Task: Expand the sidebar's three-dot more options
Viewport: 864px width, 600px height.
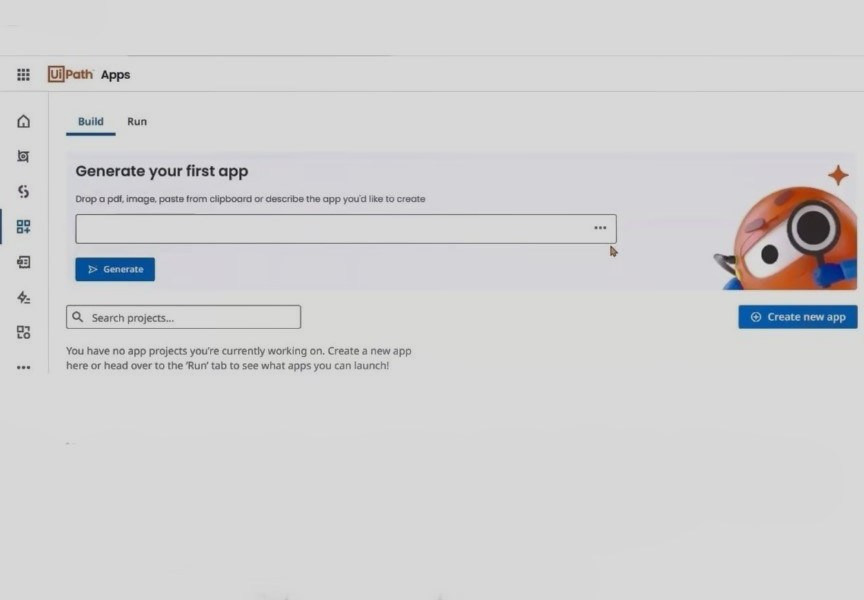Action: point(23,367)
